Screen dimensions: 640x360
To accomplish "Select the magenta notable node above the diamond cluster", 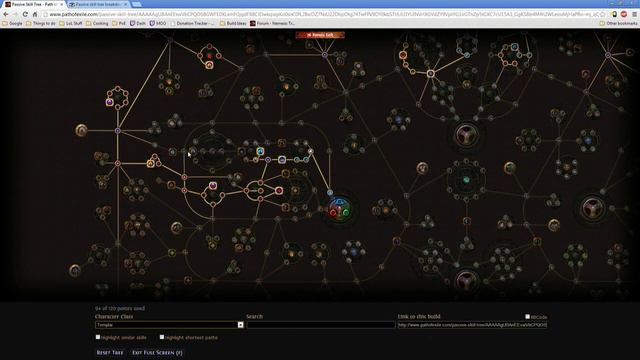I will coord(213,186).
